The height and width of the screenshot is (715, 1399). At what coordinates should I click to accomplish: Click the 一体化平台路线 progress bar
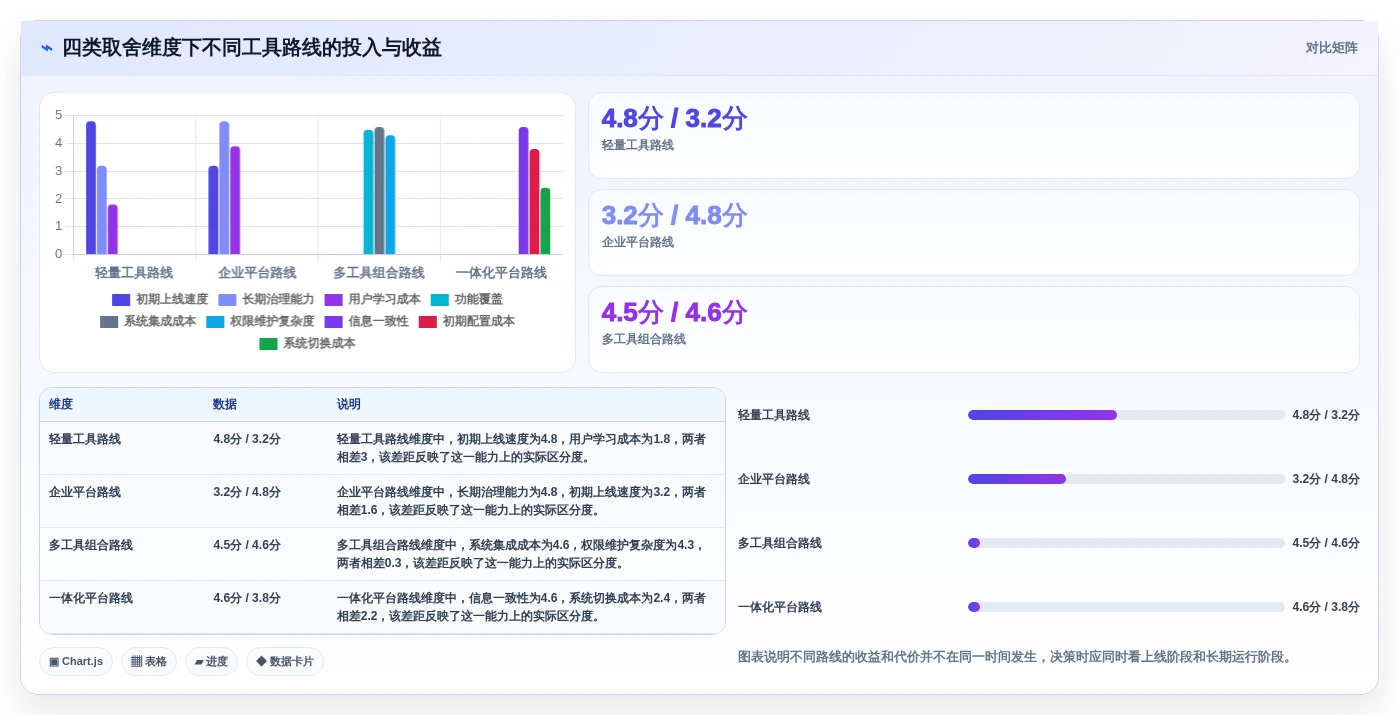point(1126,607)
